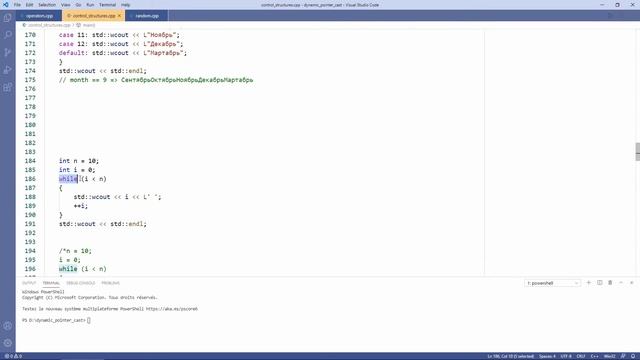This screenshot has width=640, height=360.
Task: Open the Selection menu
Action: [x=47, y=5]
